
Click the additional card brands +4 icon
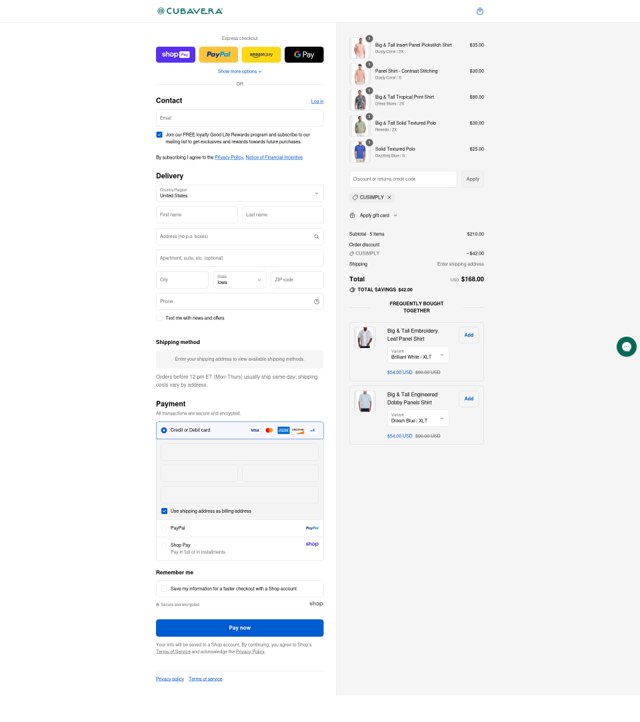pyautogui.click(x=312, y=430)
